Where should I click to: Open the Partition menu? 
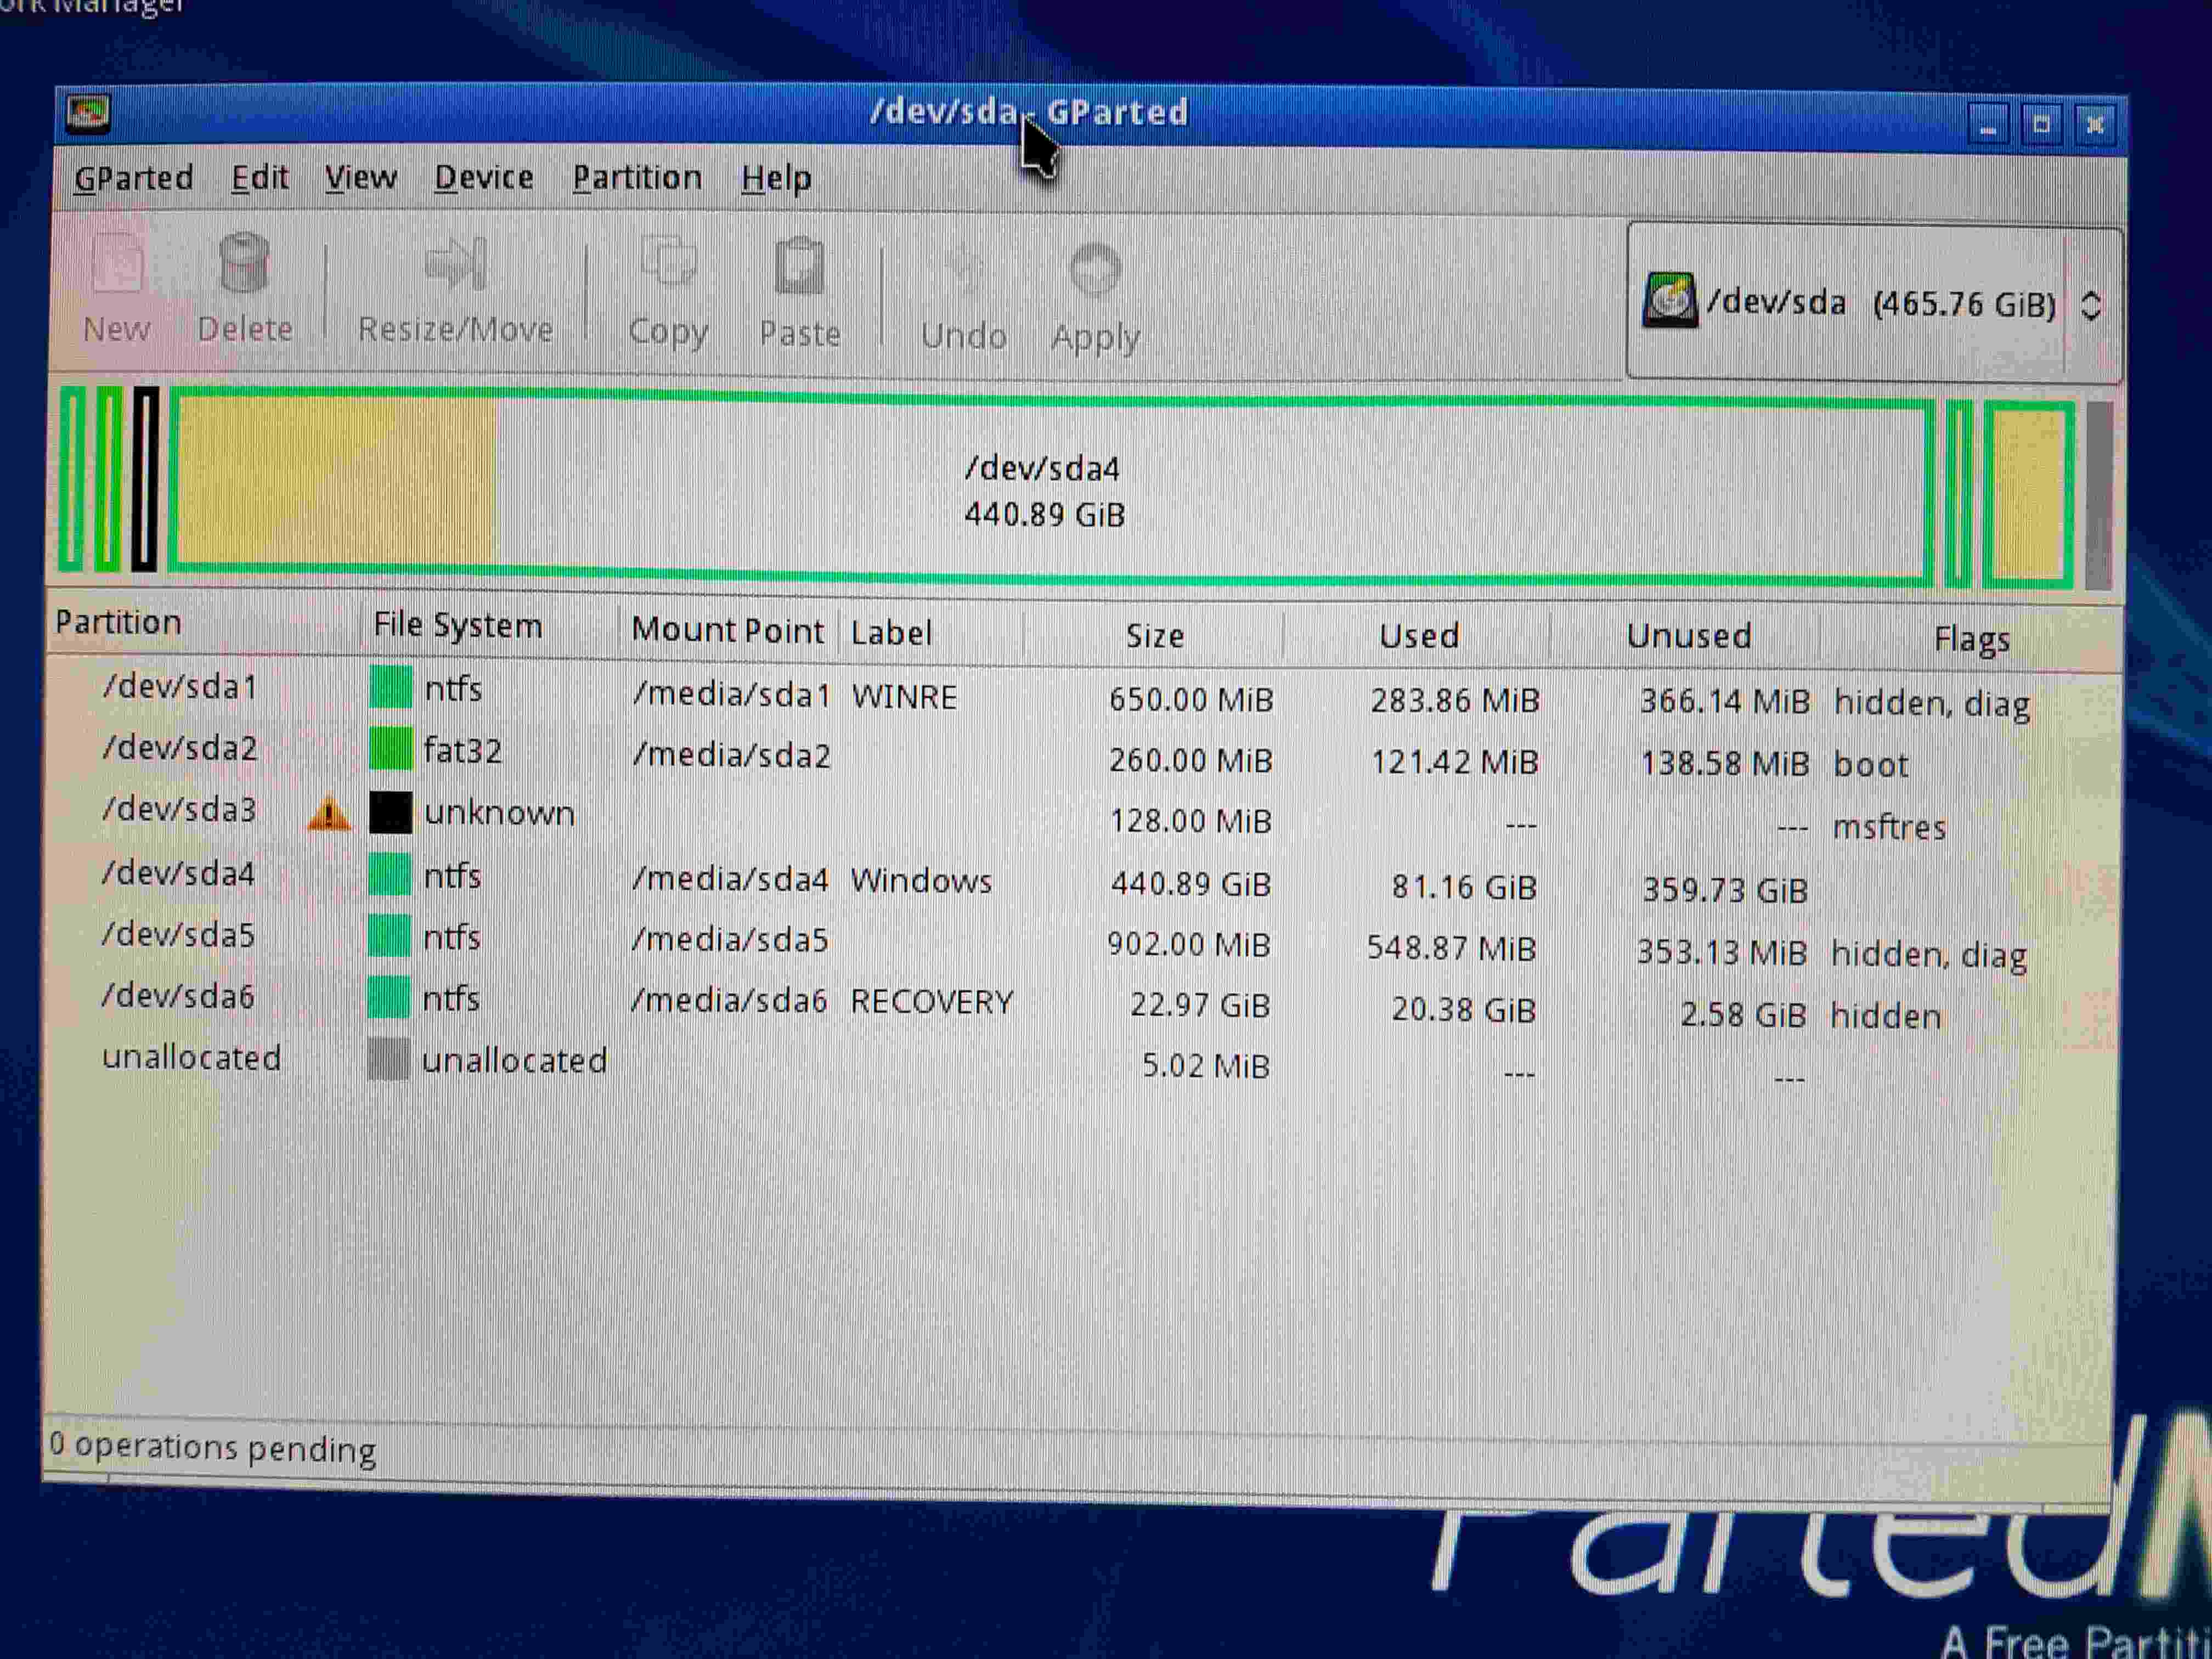(x=637, y=178)
